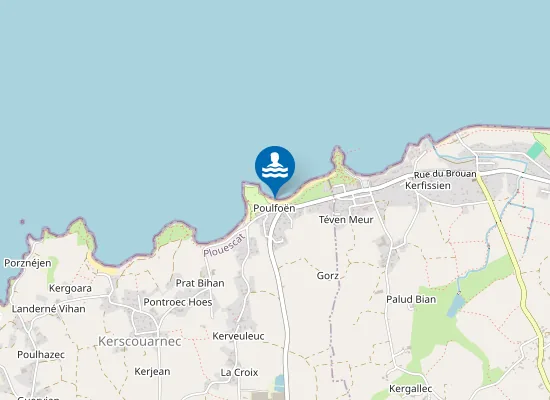Select the Poulhazec label
Screen dimensions: 550x400
point(41,355)
